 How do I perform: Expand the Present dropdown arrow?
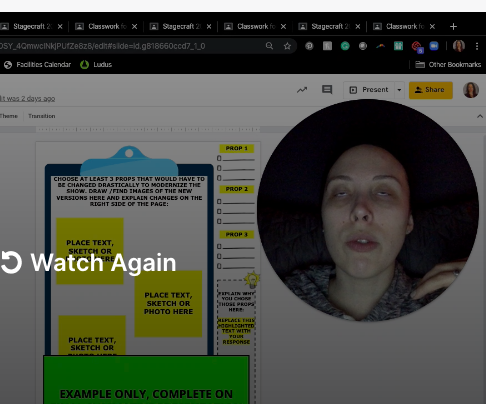click(x=399, y=90)
